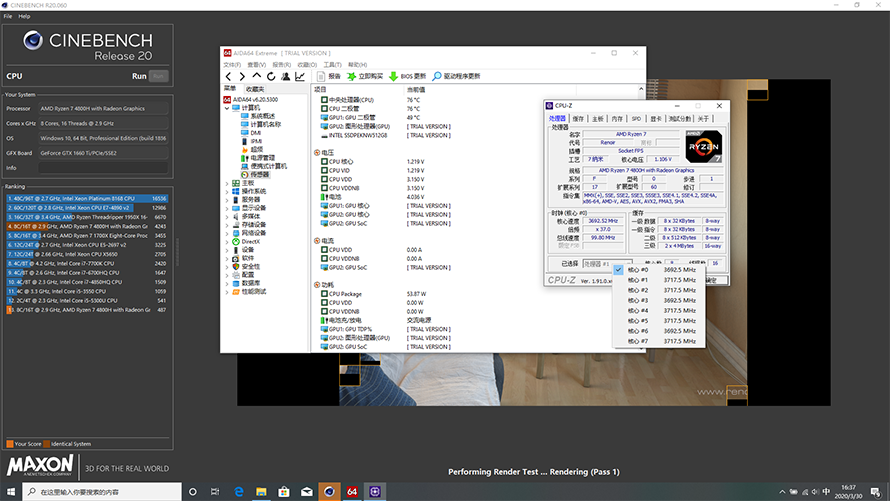Screen dimensions: 890x501
Task: Expand the 显示设备 tree node
Action: point(227,208)
